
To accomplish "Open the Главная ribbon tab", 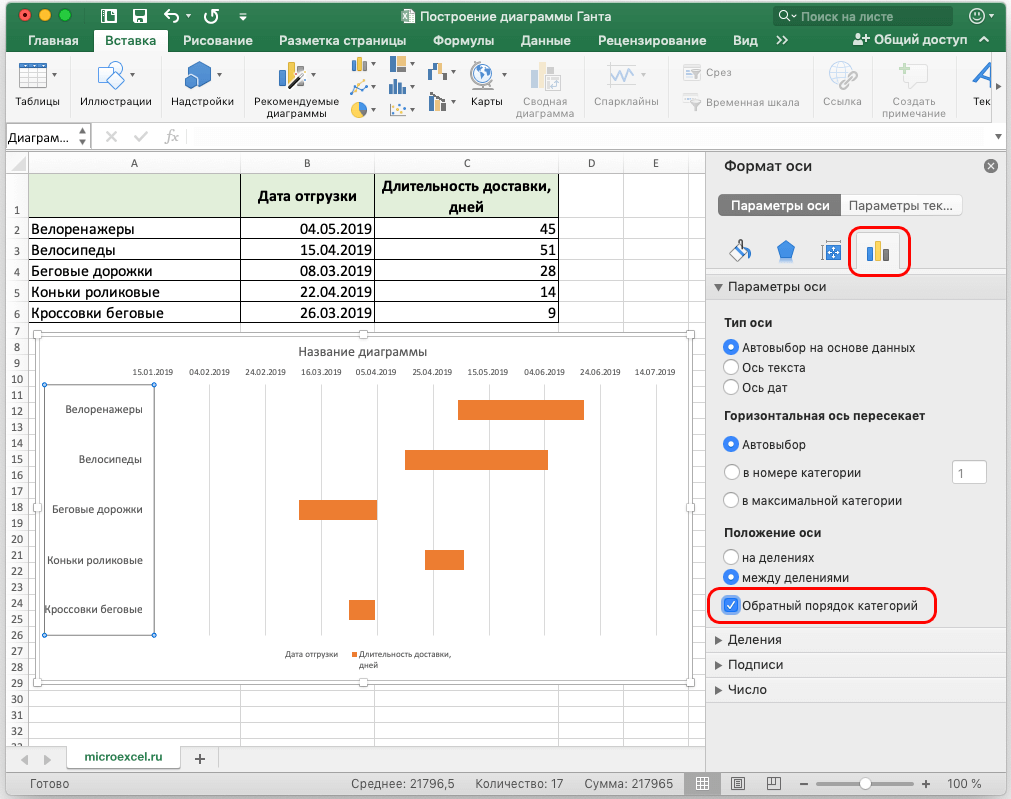I will tap(53, 41).
